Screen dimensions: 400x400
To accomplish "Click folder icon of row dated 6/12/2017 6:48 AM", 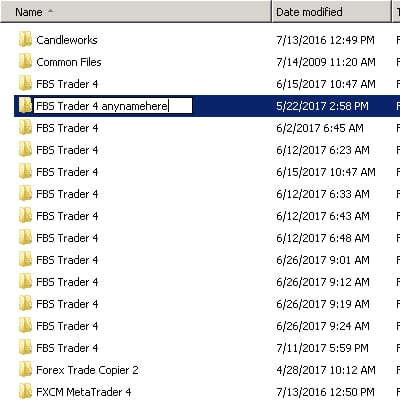I will click(x=25, y=238).
